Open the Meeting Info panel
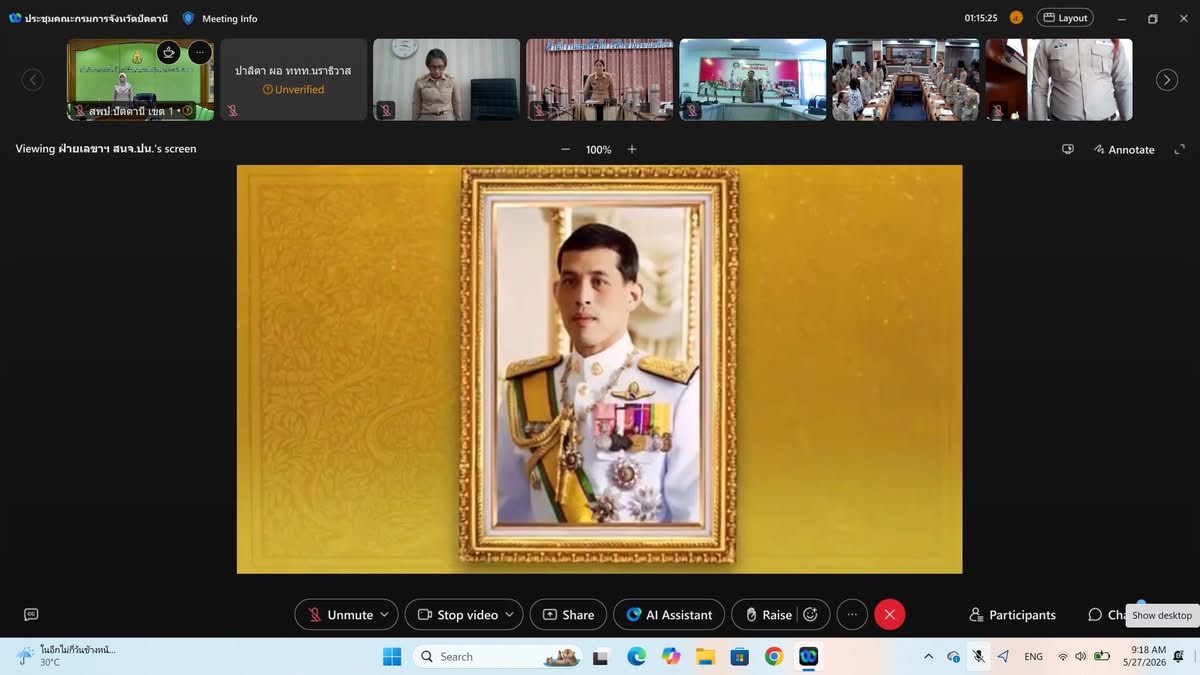 click(x=220, y=18)
